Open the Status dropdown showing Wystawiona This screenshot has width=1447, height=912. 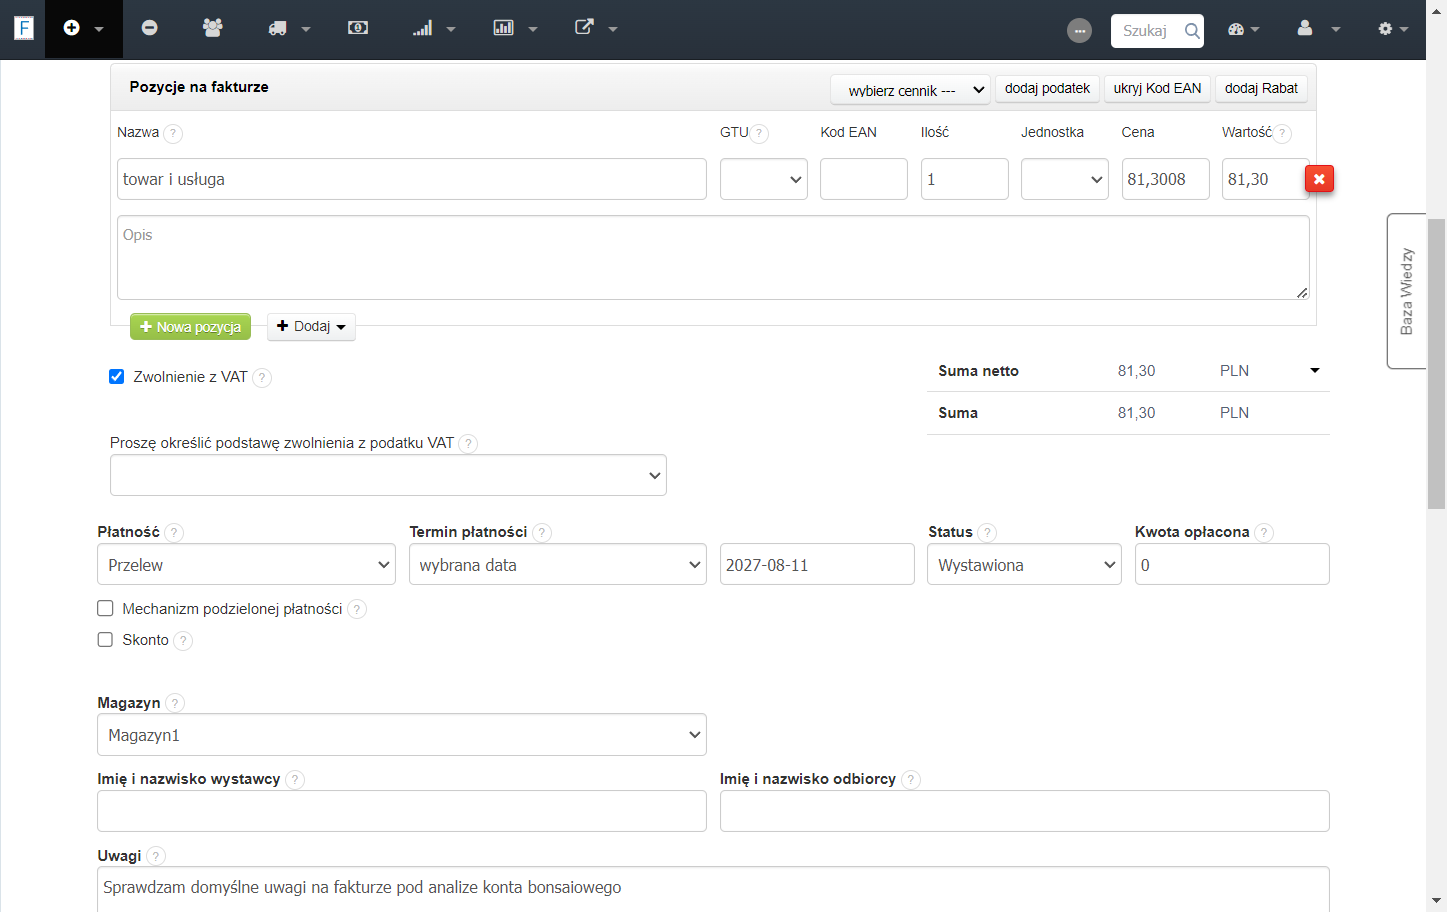(1024, 565)
